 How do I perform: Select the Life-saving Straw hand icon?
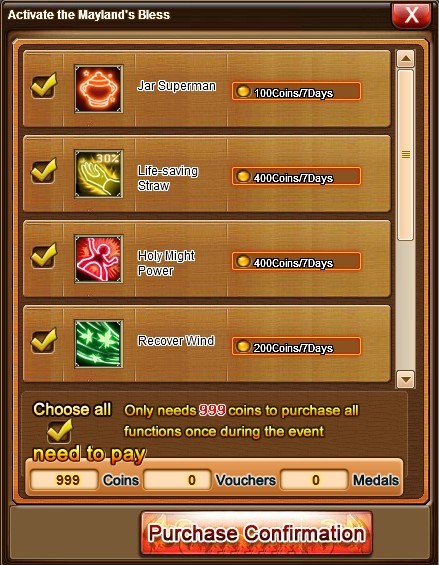(x=98, y=174)
